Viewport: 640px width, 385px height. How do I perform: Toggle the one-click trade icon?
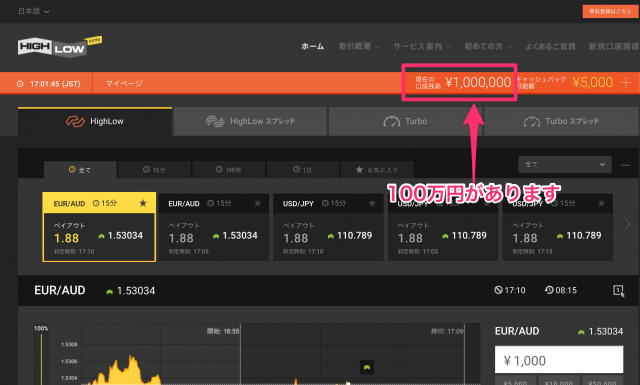click(619, 291)
